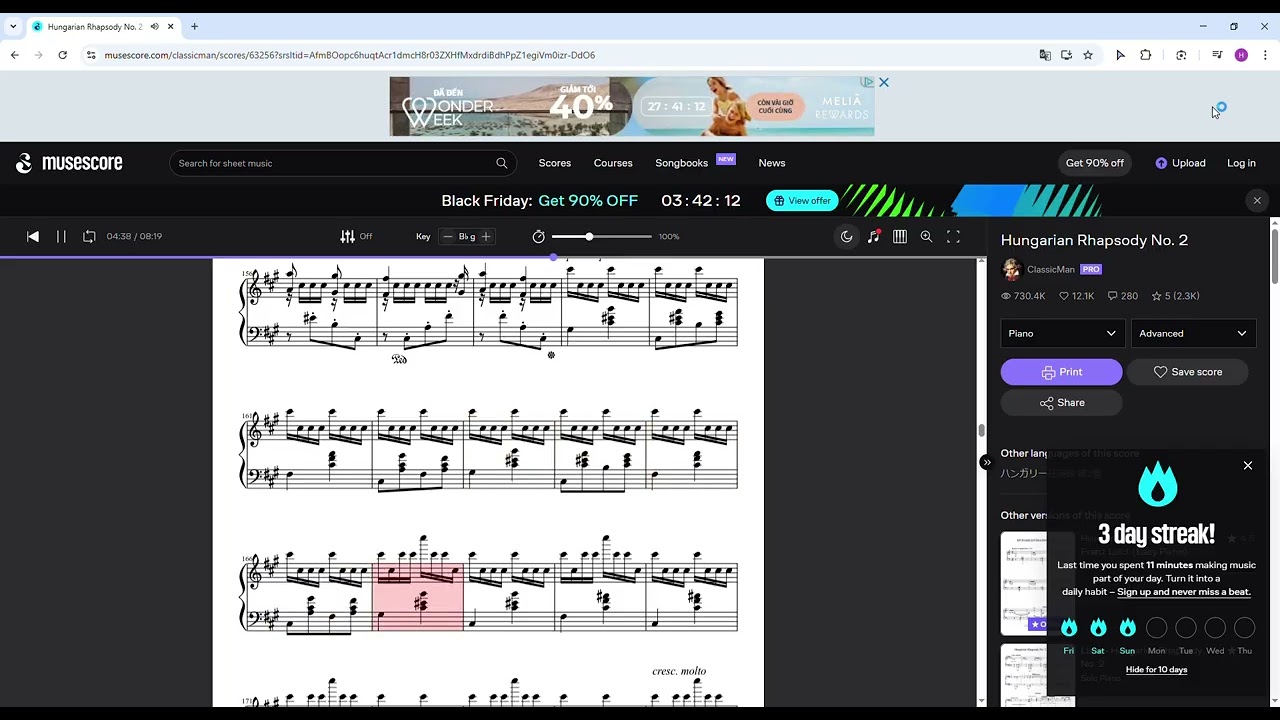Click the translate page icon
Image resolution: width=1280 pixels, height=720 pixels.
pos(1045,55)
